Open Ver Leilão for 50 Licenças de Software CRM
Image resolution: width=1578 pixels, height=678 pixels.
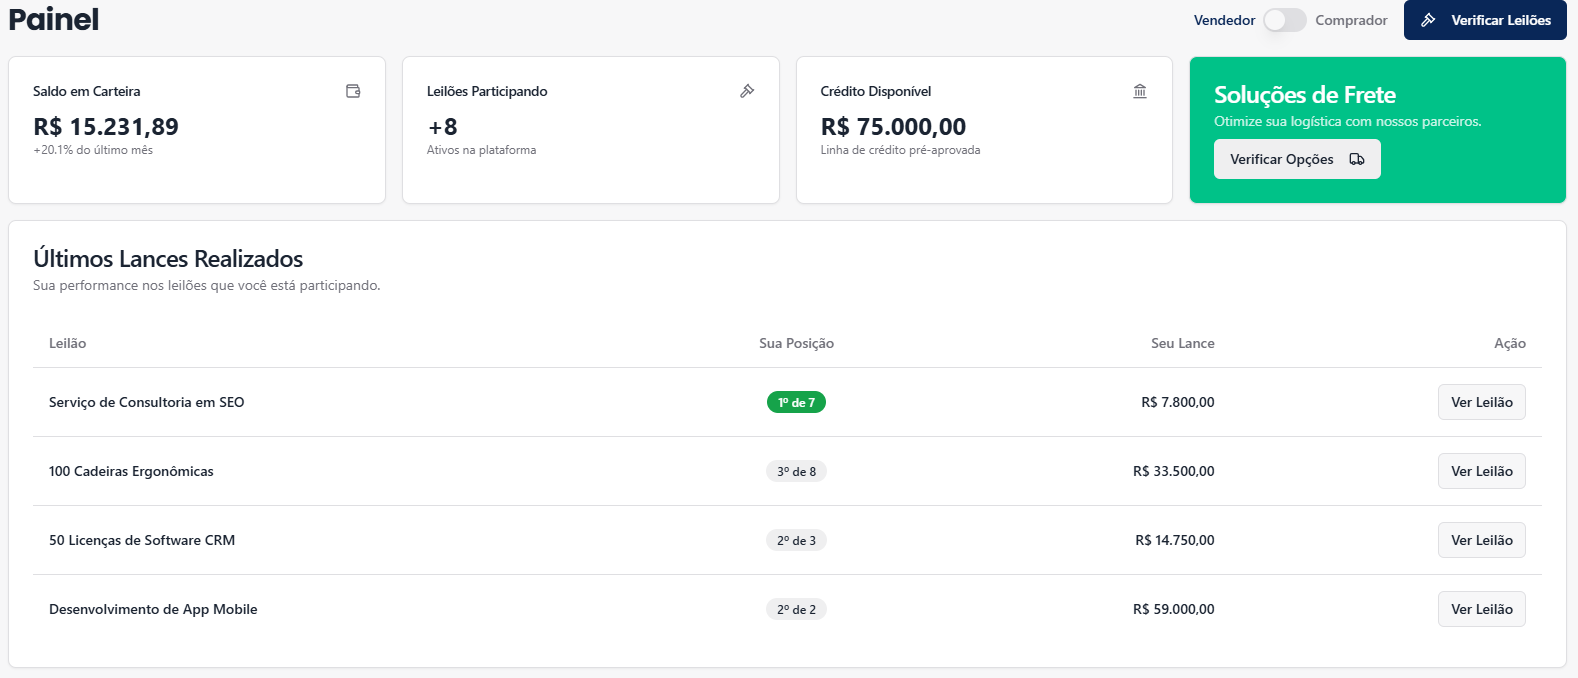click(1481, 540)
